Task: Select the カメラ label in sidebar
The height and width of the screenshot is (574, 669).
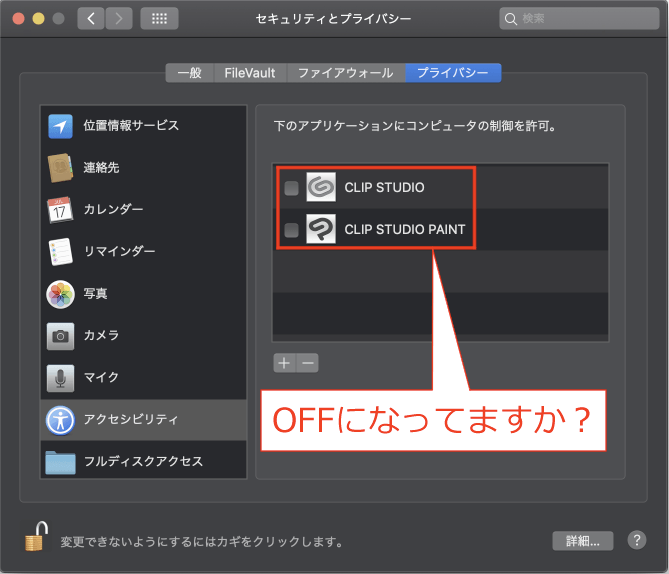Action: coord(101,335)
